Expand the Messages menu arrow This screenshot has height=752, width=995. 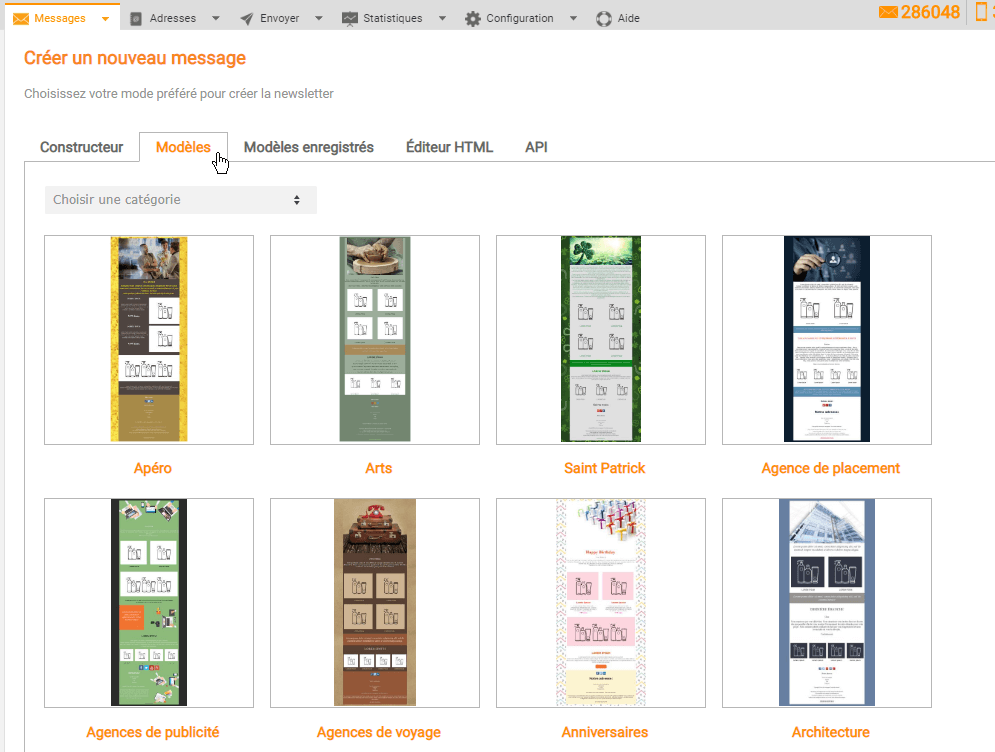[104, 18]
